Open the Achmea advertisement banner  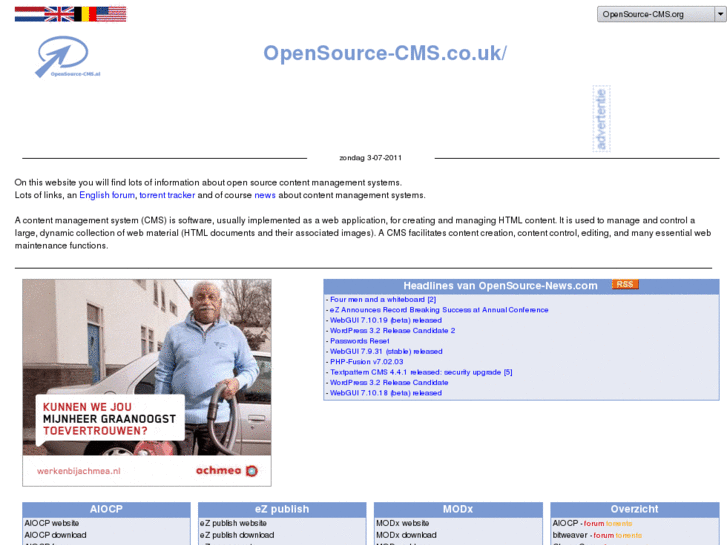(147, 383)
